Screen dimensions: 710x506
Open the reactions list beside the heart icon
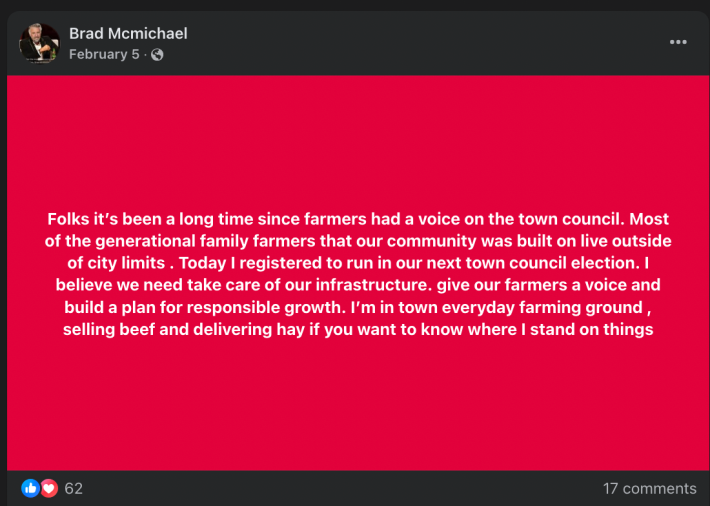point(73,489)
